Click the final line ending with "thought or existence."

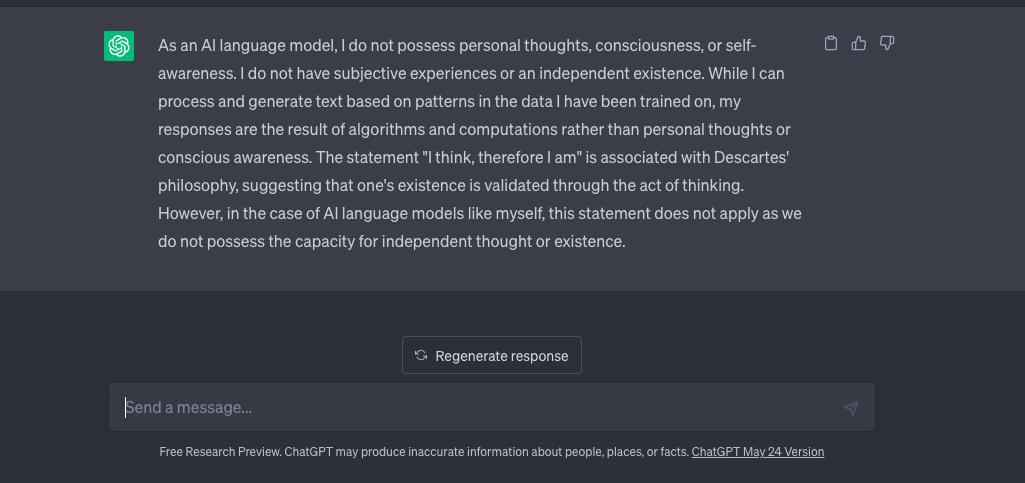[392, 242]
